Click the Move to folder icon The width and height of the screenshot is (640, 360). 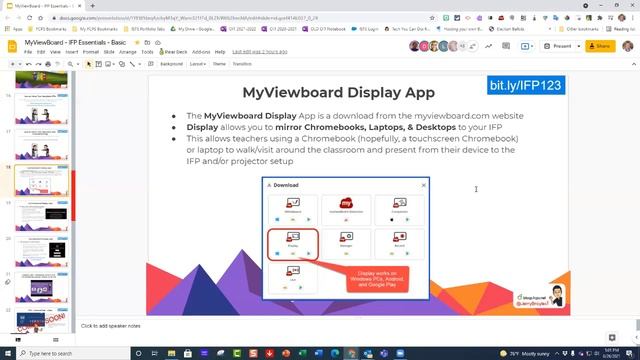coord(147,42)
